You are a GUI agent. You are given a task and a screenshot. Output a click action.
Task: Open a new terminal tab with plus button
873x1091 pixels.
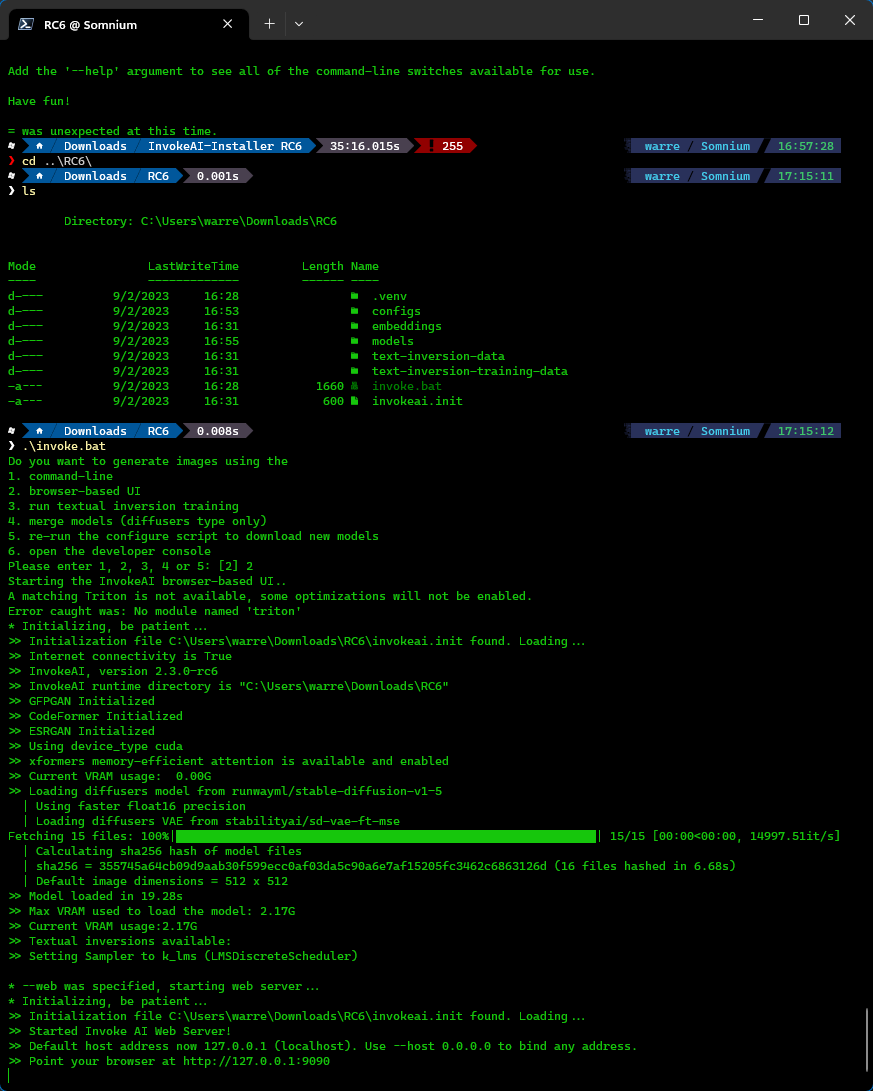269,24
